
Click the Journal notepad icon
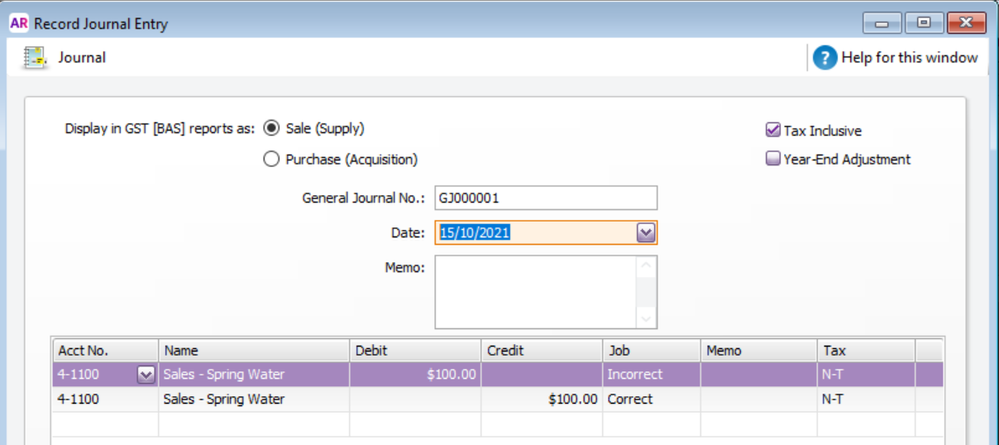pos(35,58)
